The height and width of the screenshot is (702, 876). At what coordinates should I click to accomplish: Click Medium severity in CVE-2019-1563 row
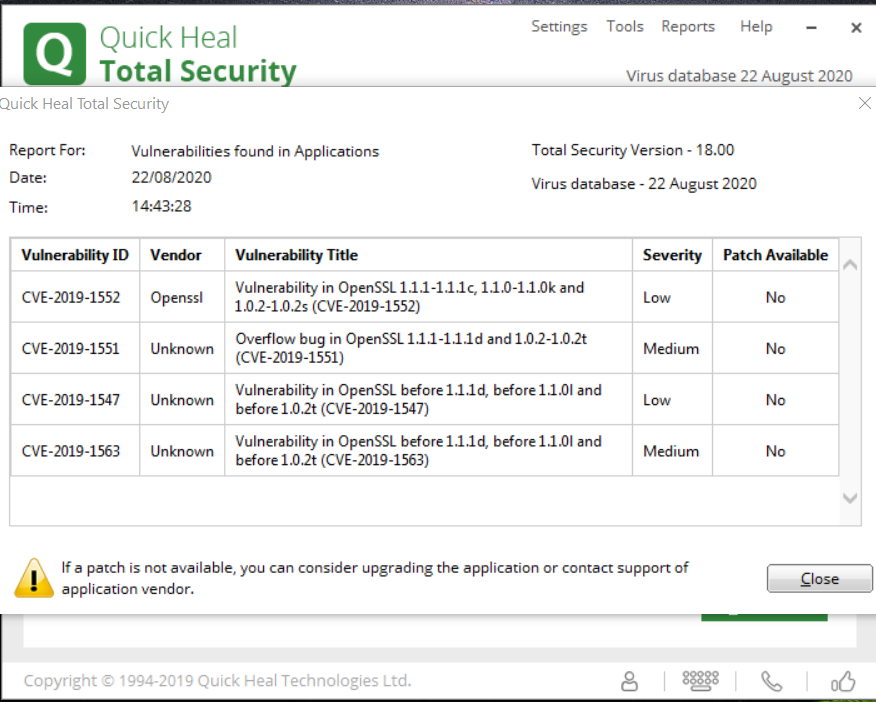[671, 452]
